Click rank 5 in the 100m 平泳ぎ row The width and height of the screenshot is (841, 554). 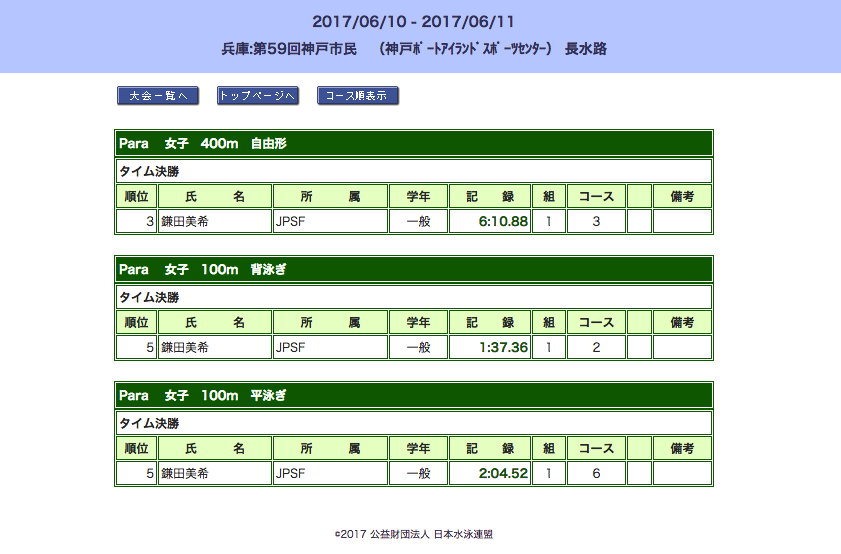coord(150,473)
